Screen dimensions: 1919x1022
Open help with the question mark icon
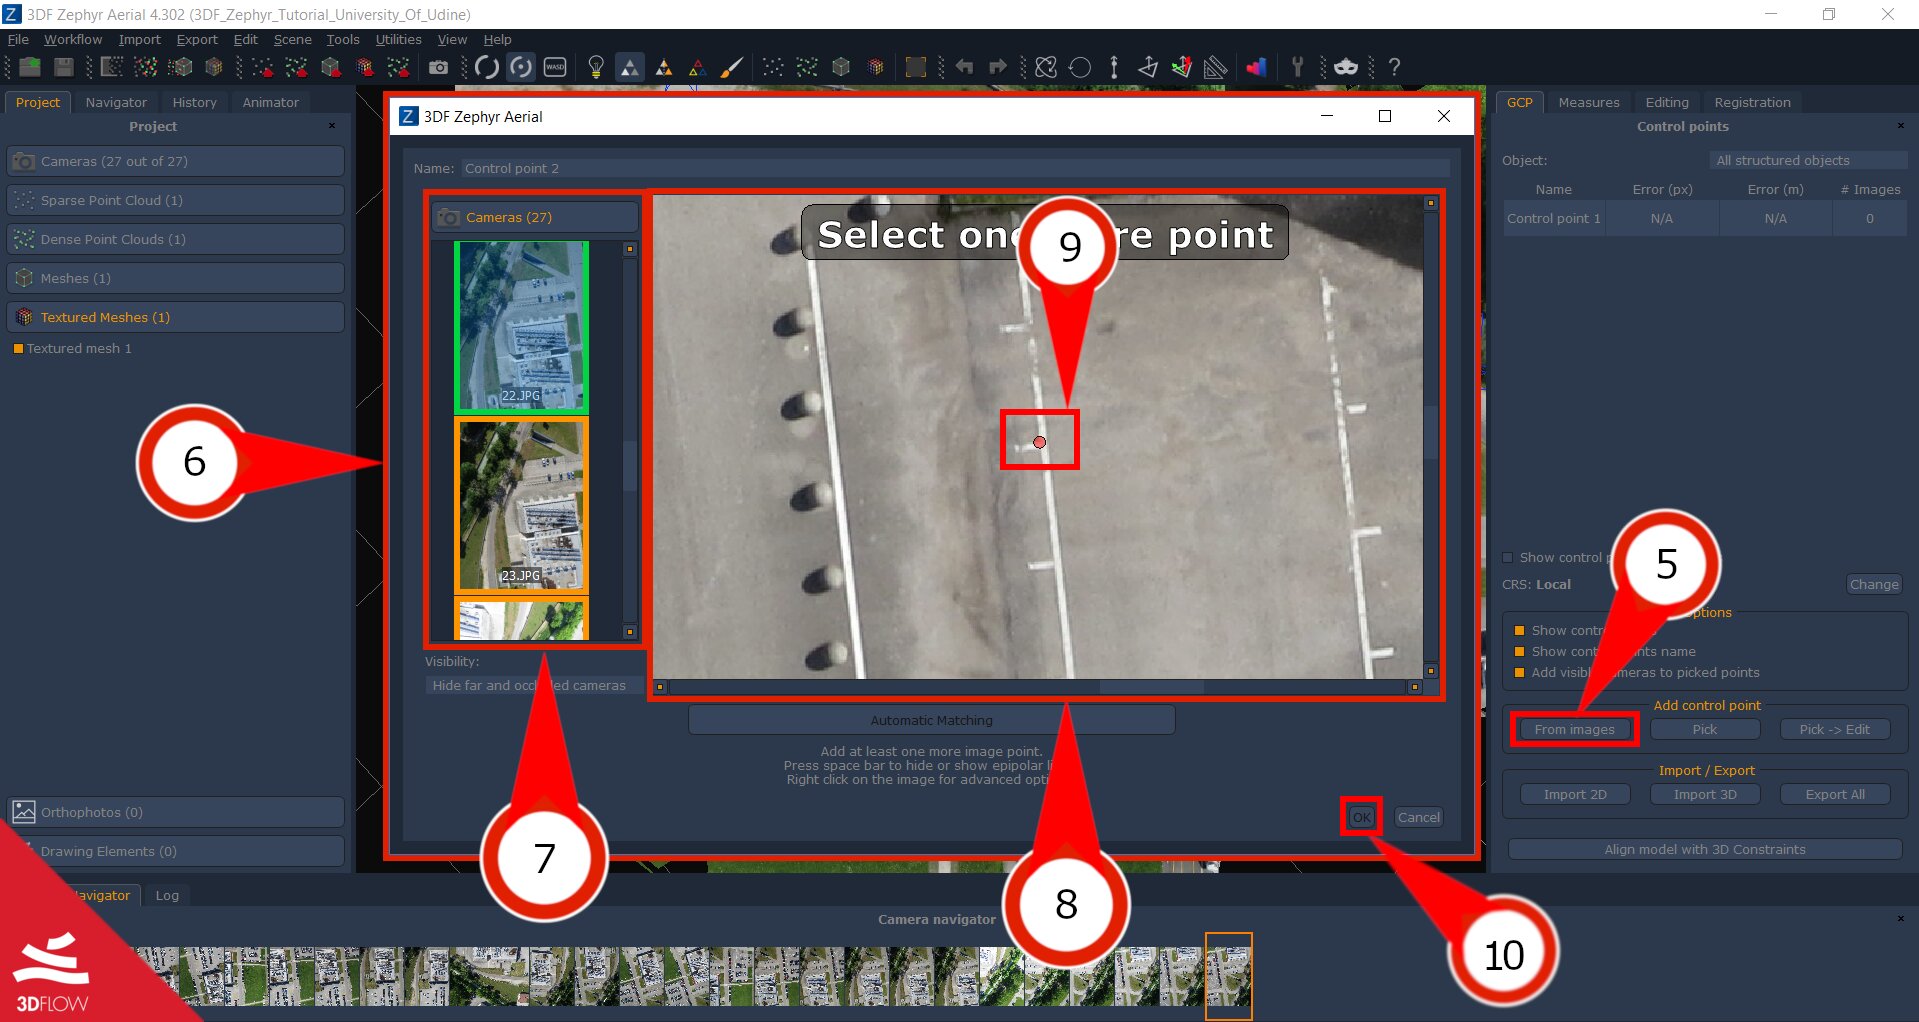[x=1394, y=67]
